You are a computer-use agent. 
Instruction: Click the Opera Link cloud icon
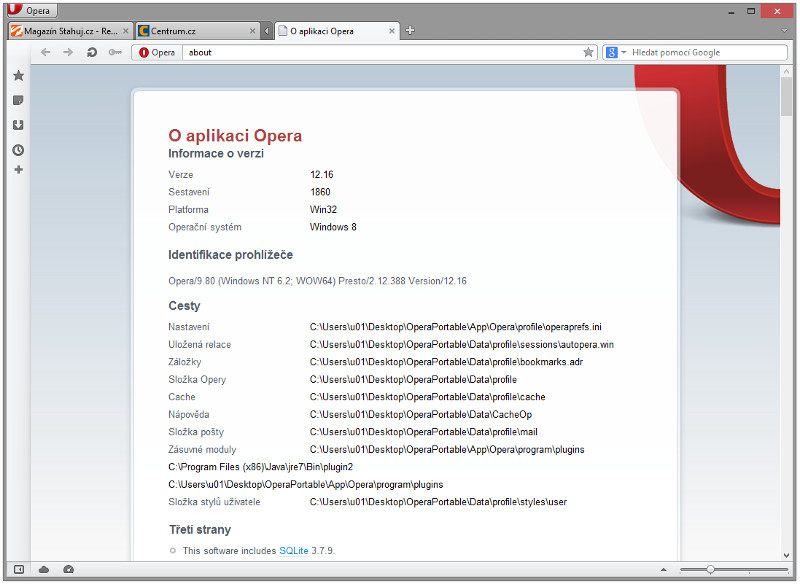coord(44,569)
